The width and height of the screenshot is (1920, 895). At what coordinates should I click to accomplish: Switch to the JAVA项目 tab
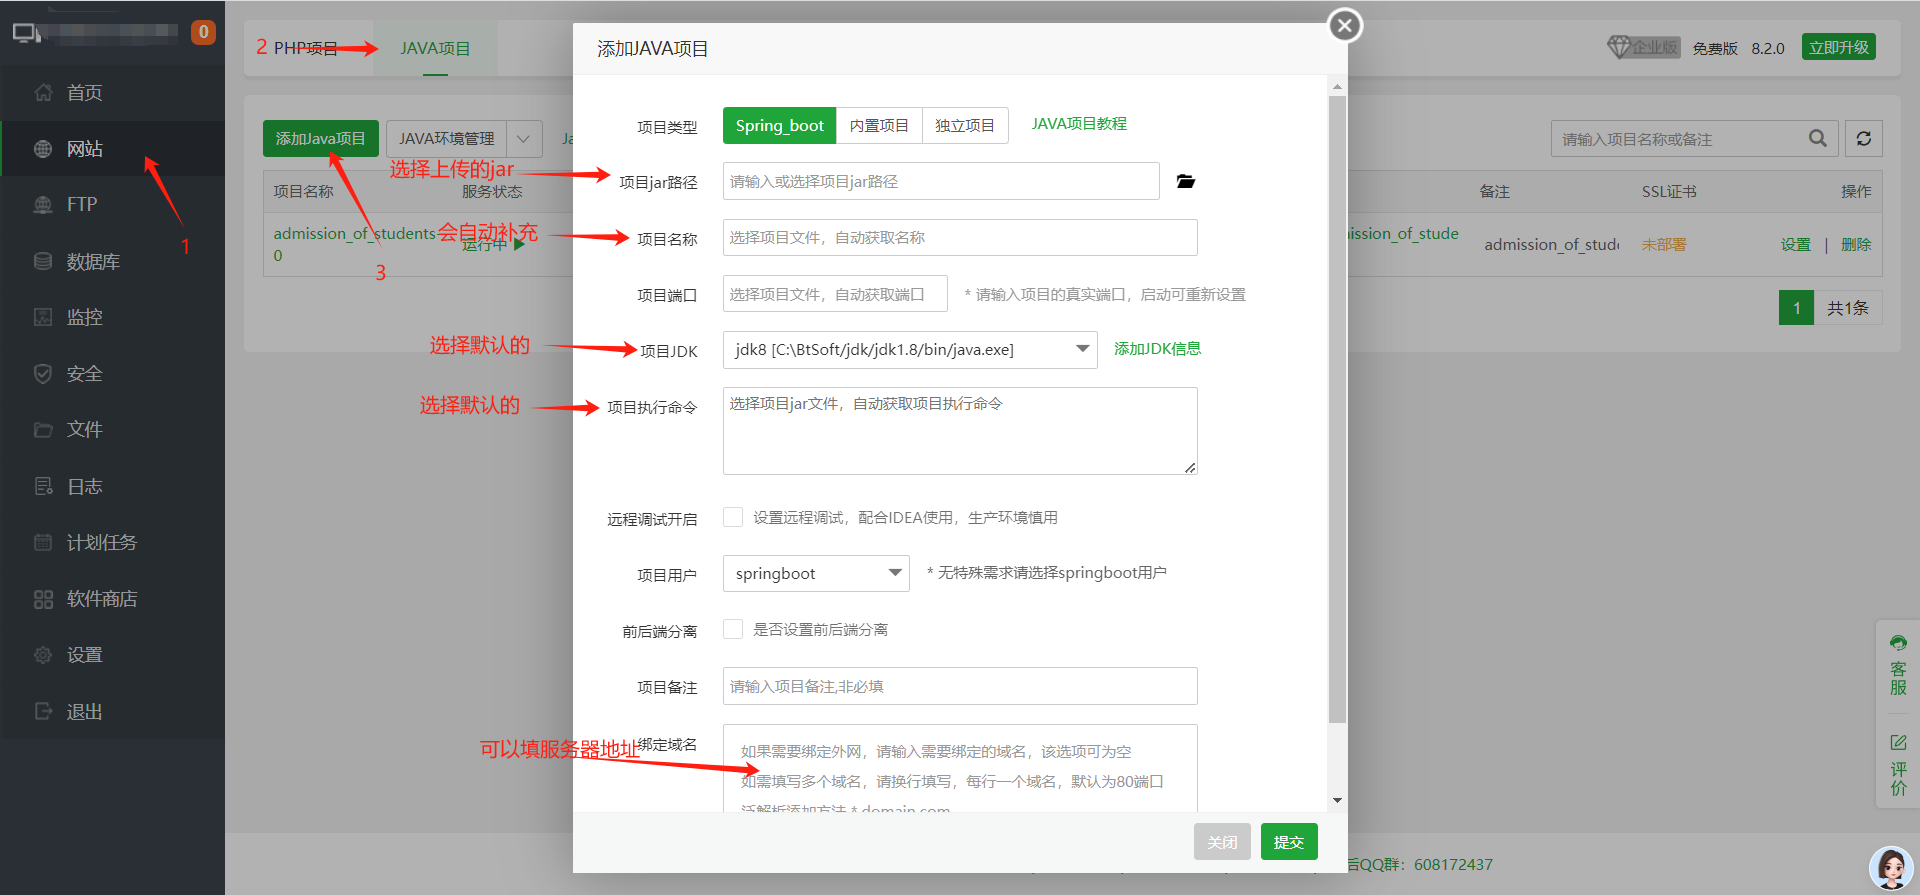tap(435, 48)
